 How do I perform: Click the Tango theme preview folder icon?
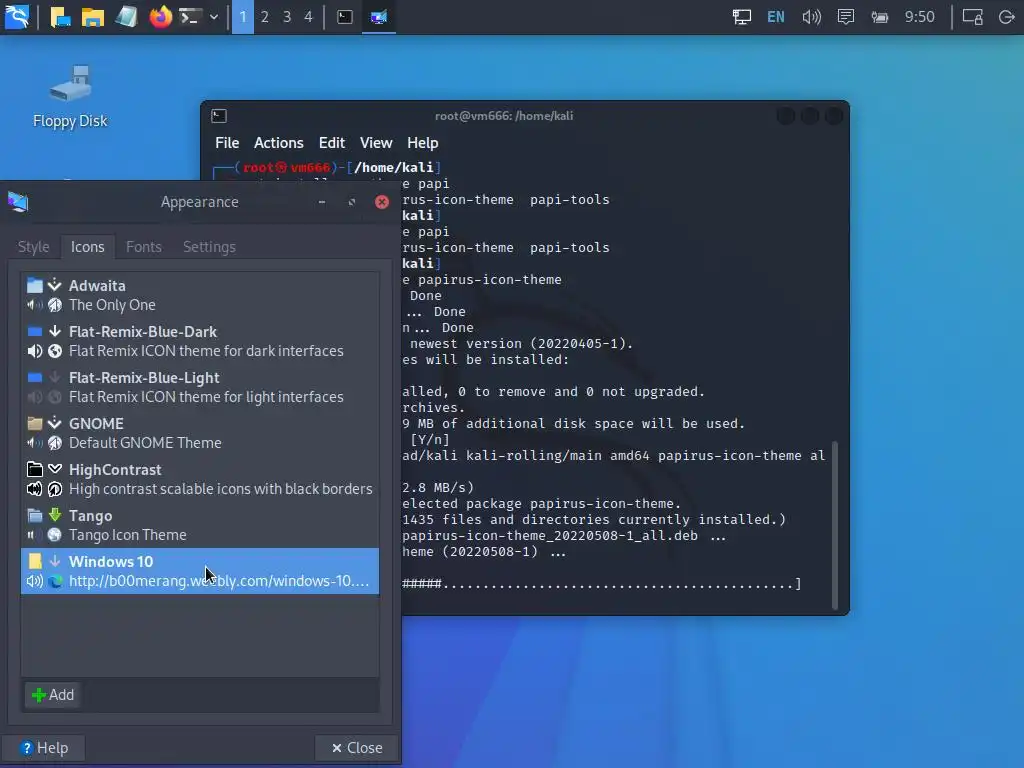[x=35, y=516]
